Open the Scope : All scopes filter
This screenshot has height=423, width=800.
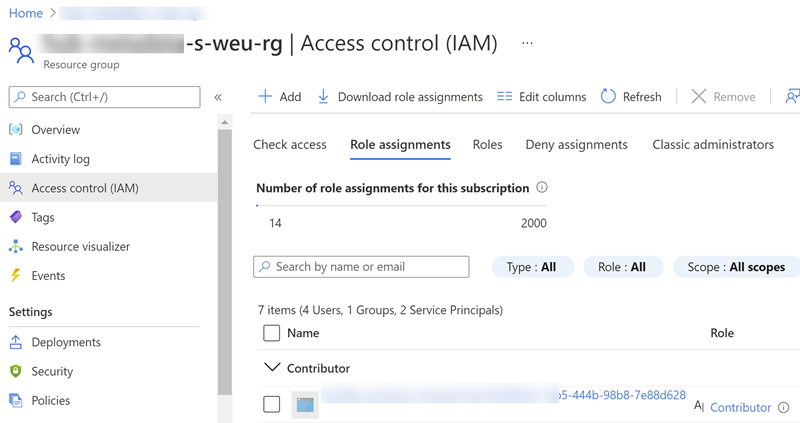(736, 267)
